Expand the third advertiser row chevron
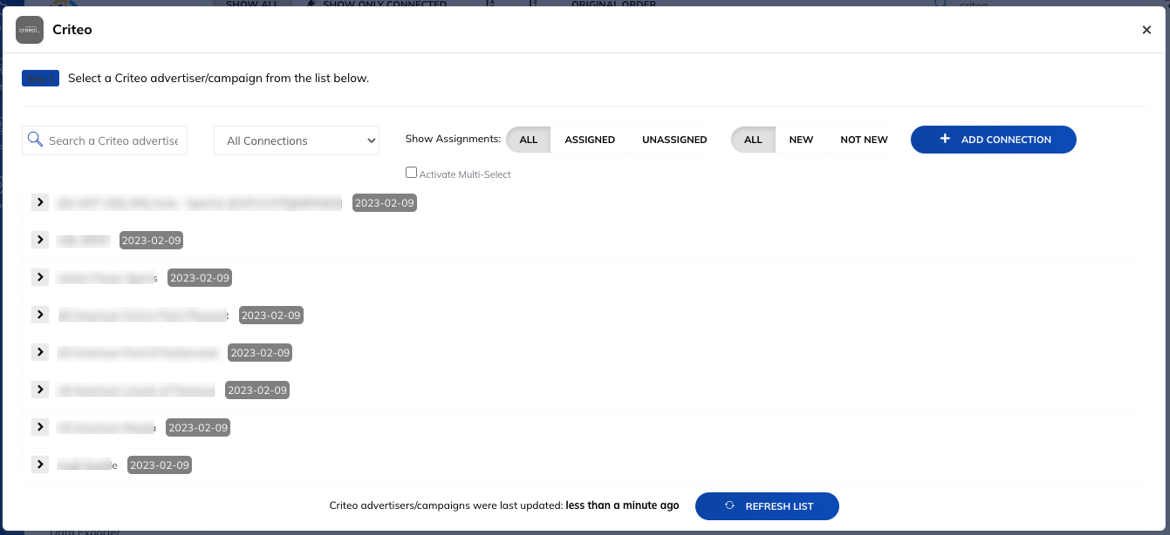The height and width of the screenshot is (535, 1170). coord(40,277)
